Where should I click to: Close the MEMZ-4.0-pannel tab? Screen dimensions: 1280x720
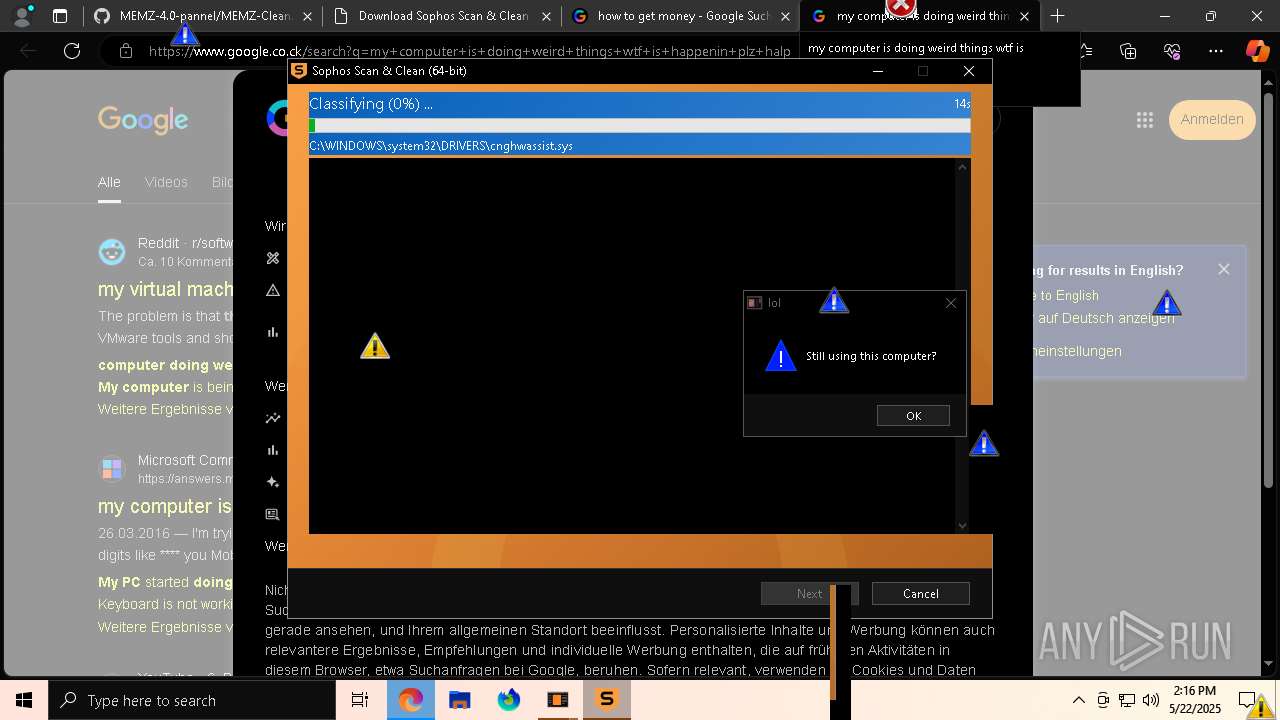tap(307, 16)
